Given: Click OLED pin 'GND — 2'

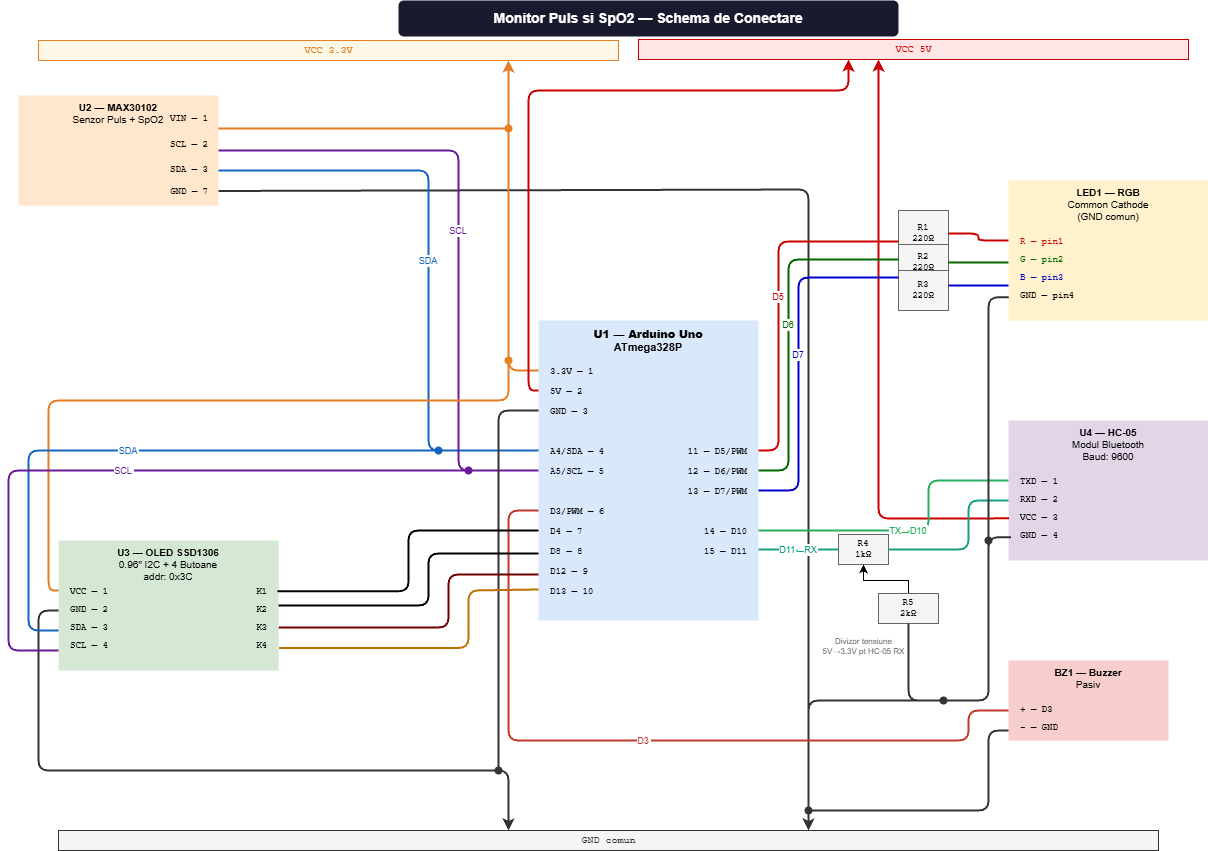Looking at the screenshot, I should point(88,609).
